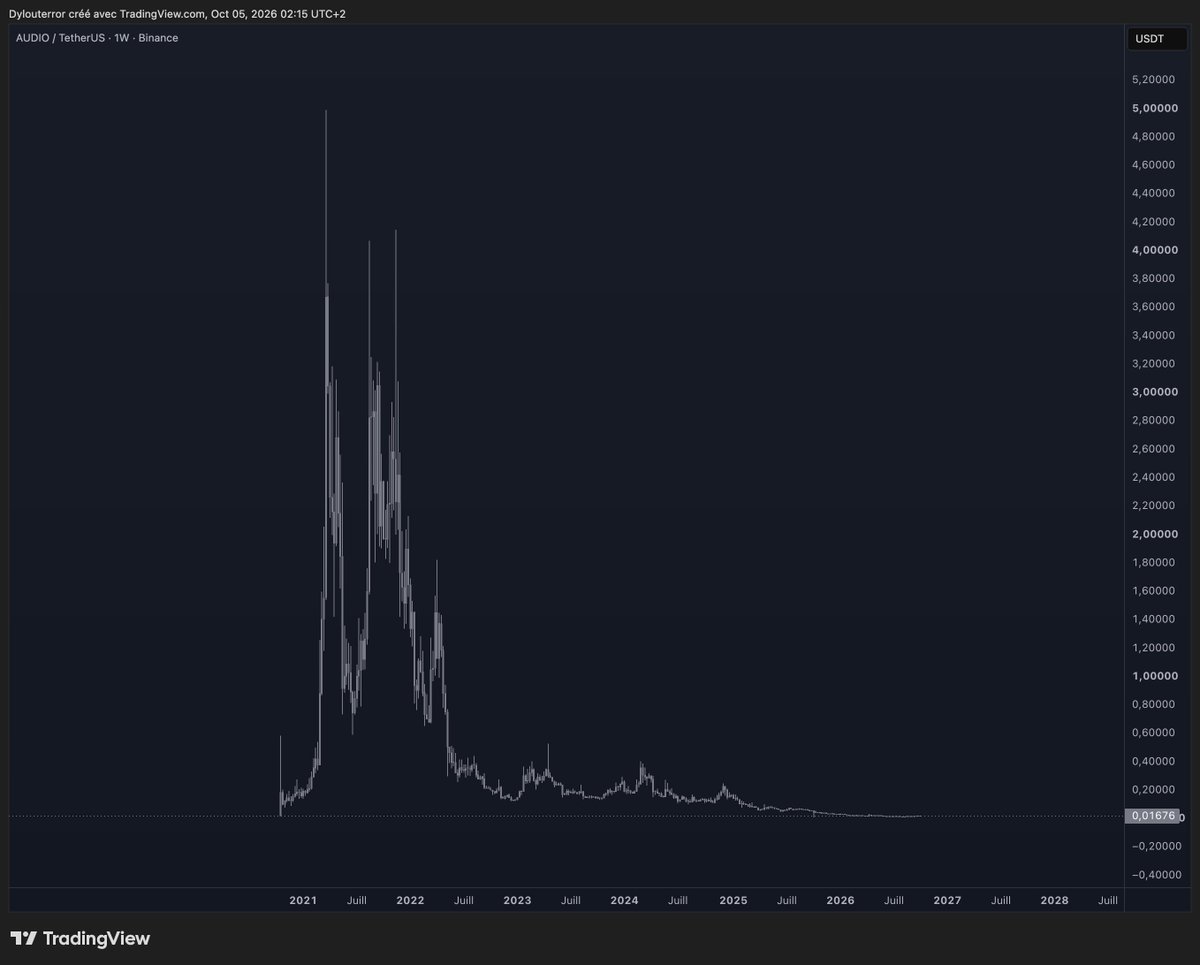Image resolution: width=1200 pixels, height=965 pixels.
Task: Click the 2023 time axis label
Action: click(x=517, y=900)
